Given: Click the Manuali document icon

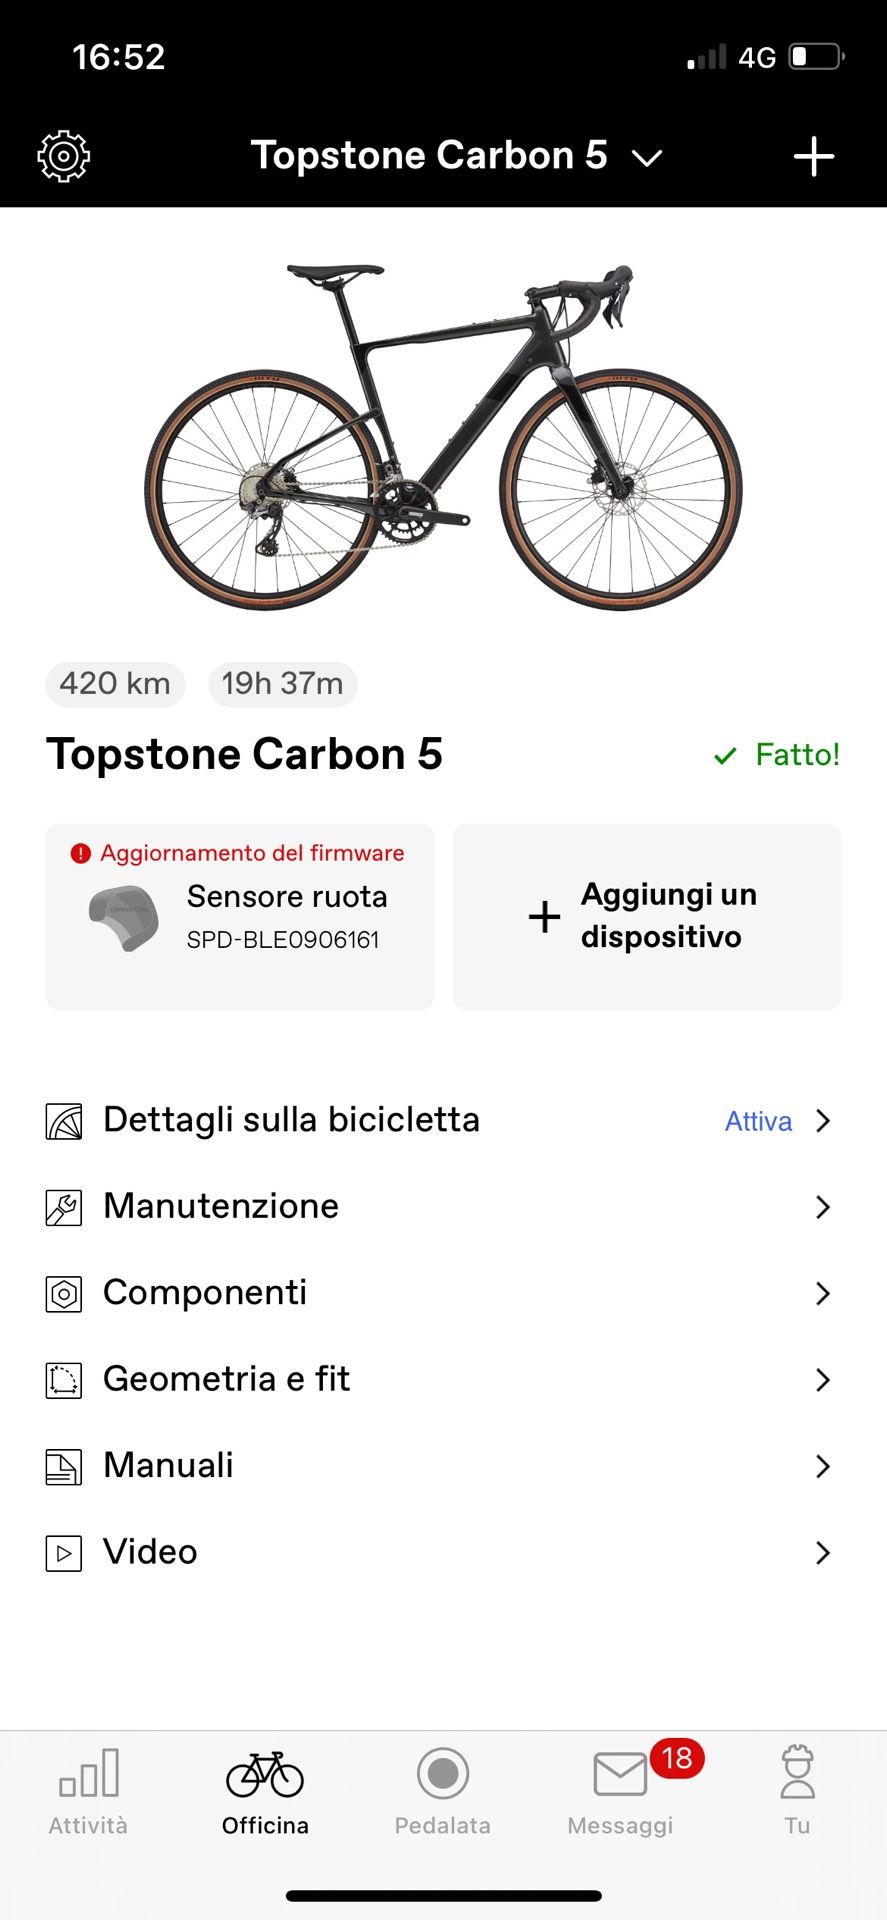Looking at the screenshot, I should coord(64,1467).
